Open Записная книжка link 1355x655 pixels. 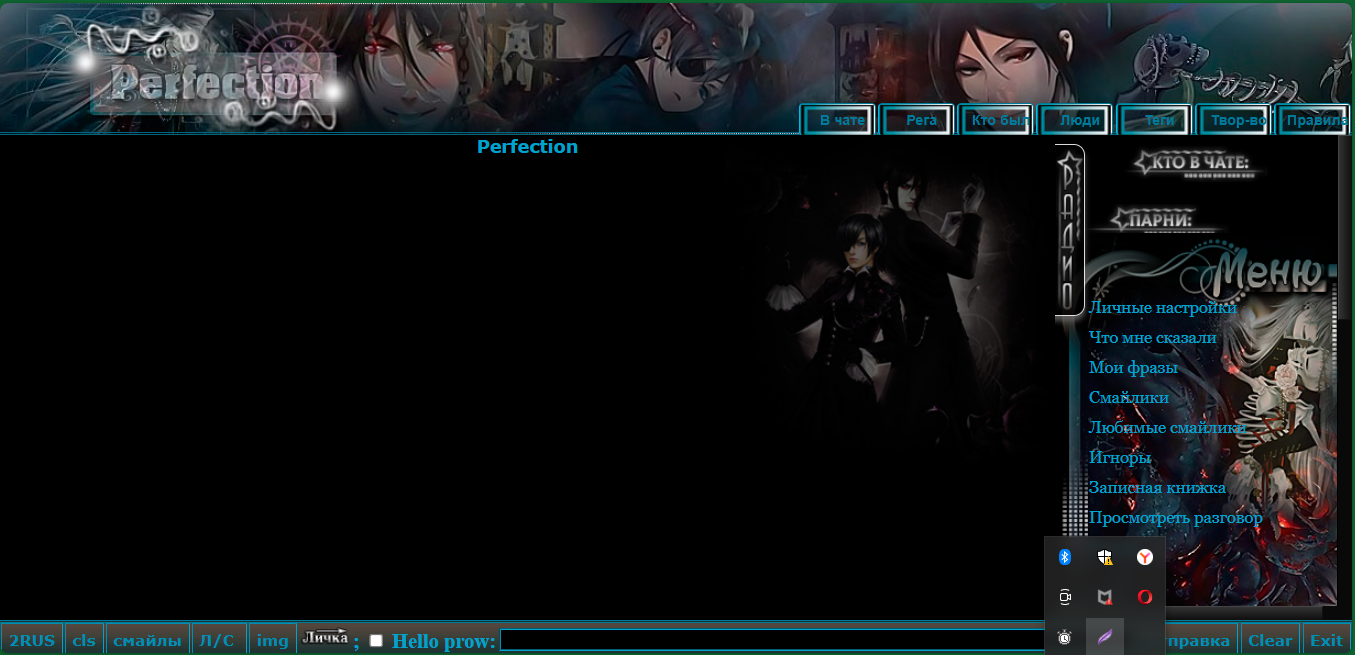[1157, 488]
